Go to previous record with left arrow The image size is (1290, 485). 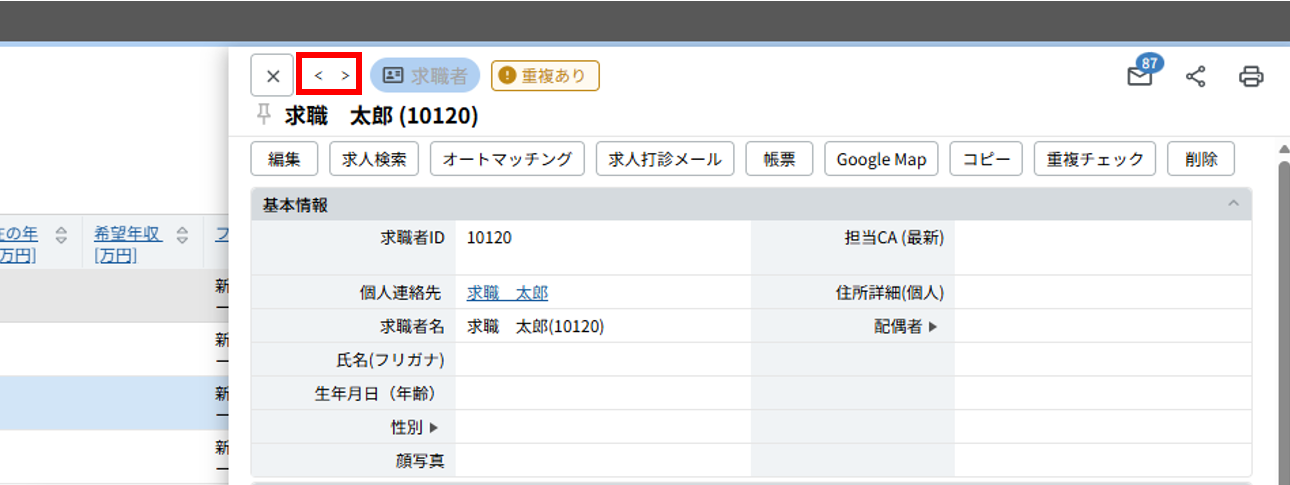tap(318, 76)
